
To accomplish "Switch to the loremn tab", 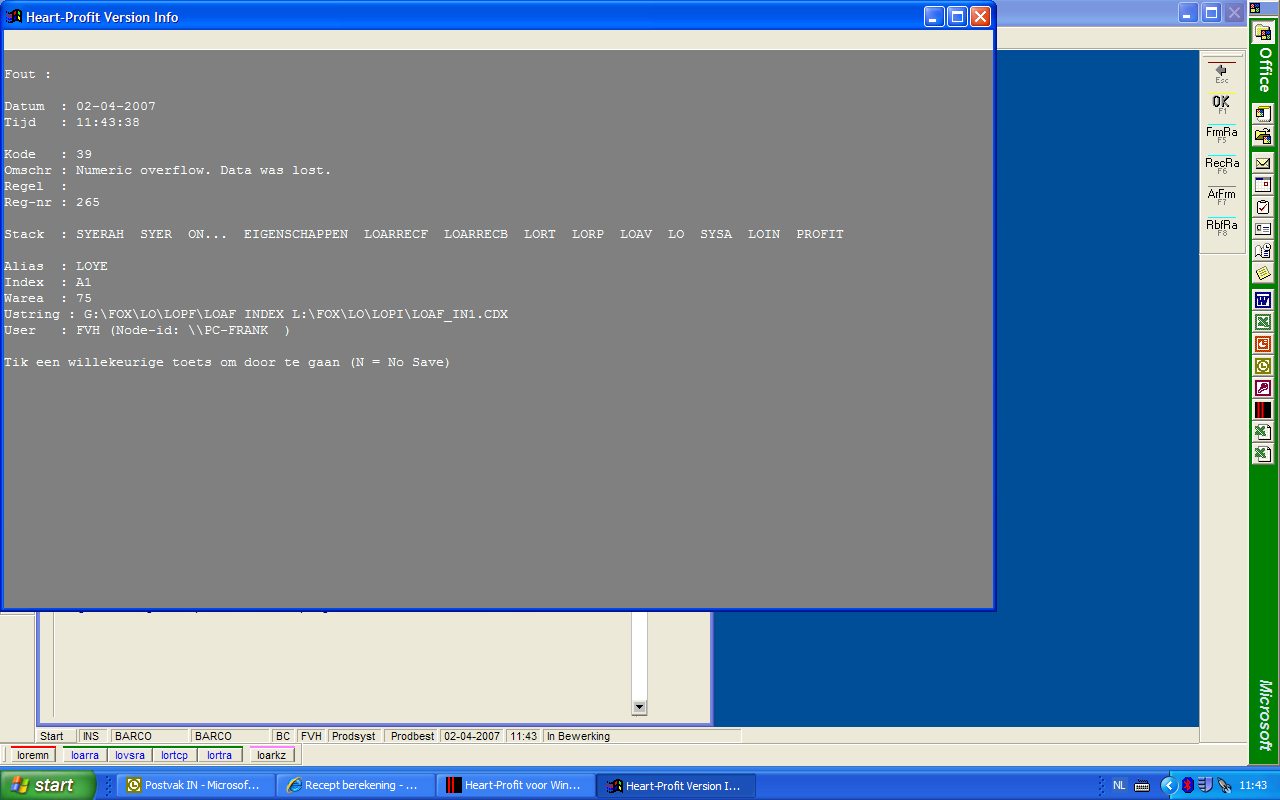I will point(33,755).
